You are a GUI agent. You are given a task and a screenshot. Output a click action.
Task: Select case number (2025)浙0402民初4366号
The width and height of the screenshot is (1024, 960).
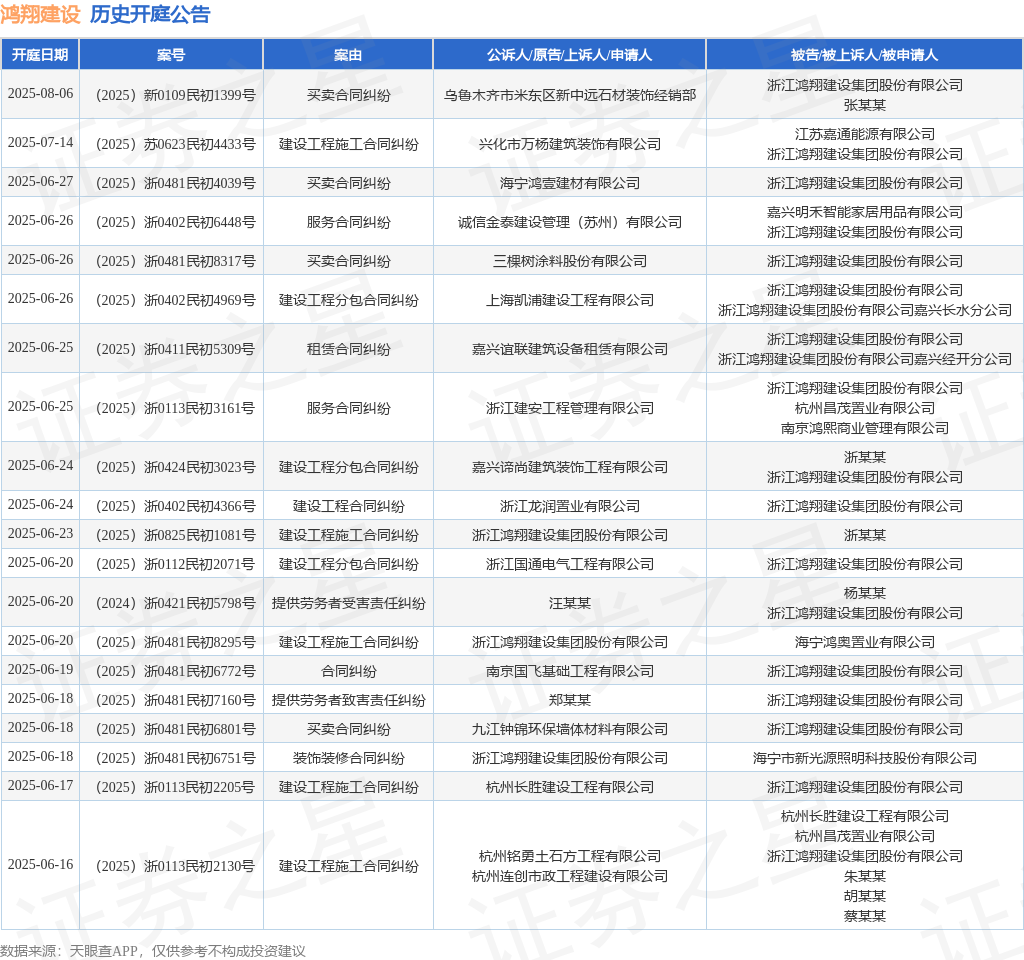pos(175,506)
